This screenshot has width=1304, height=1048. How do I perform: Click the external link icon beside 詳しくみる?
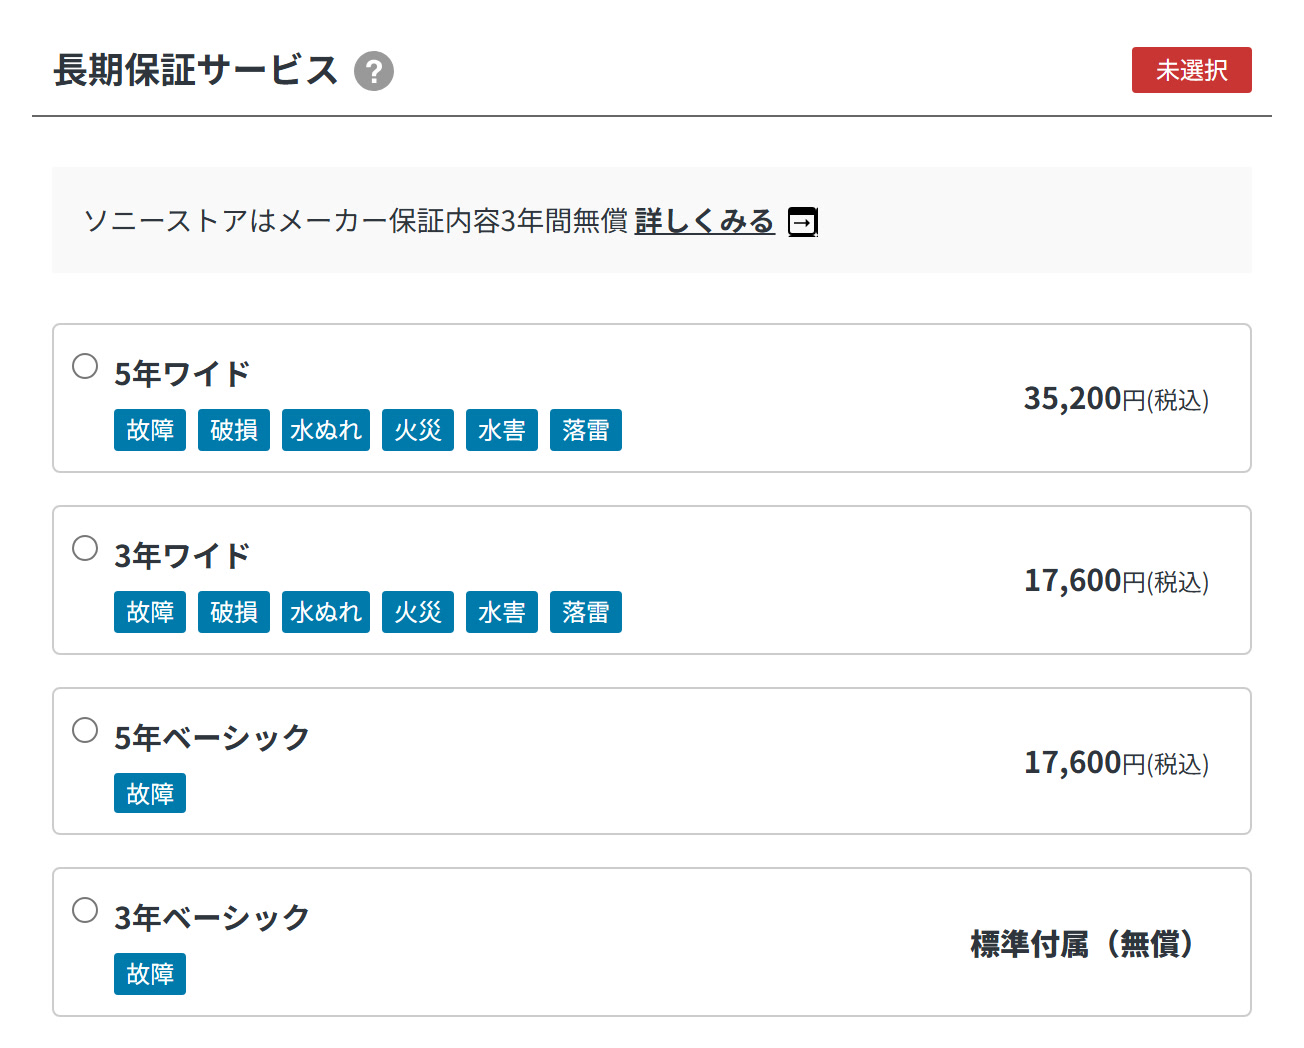(x=803, y=221)
